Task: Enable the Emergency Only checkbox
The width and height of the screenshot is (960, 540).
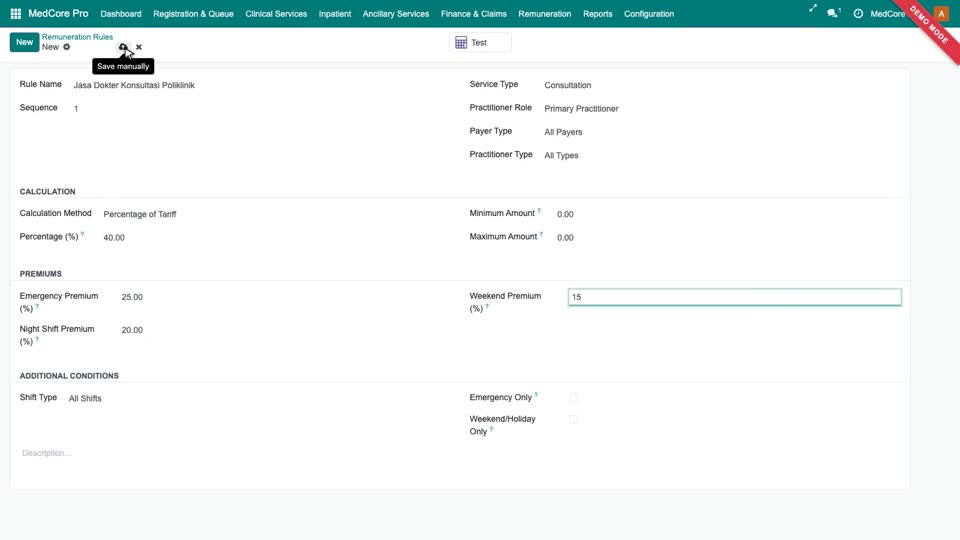Action: (x=573, y=397)
